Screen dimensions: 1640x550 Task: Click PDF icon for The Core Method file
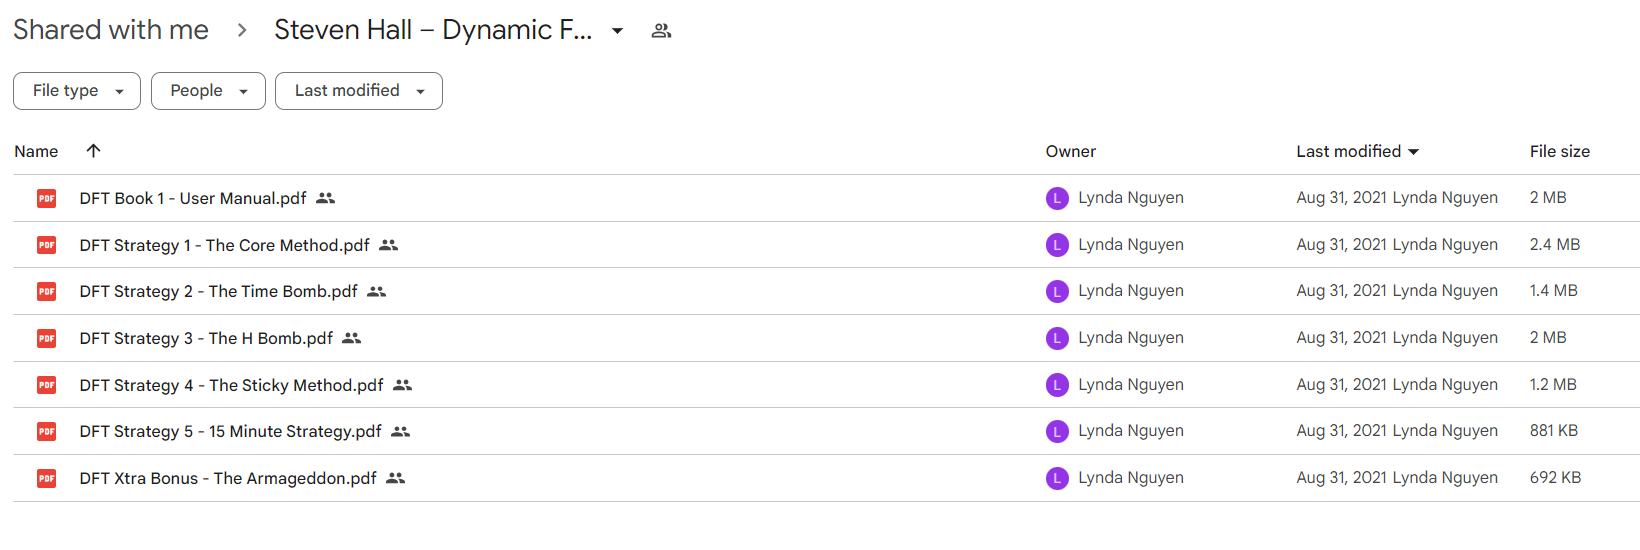point(47,245)
